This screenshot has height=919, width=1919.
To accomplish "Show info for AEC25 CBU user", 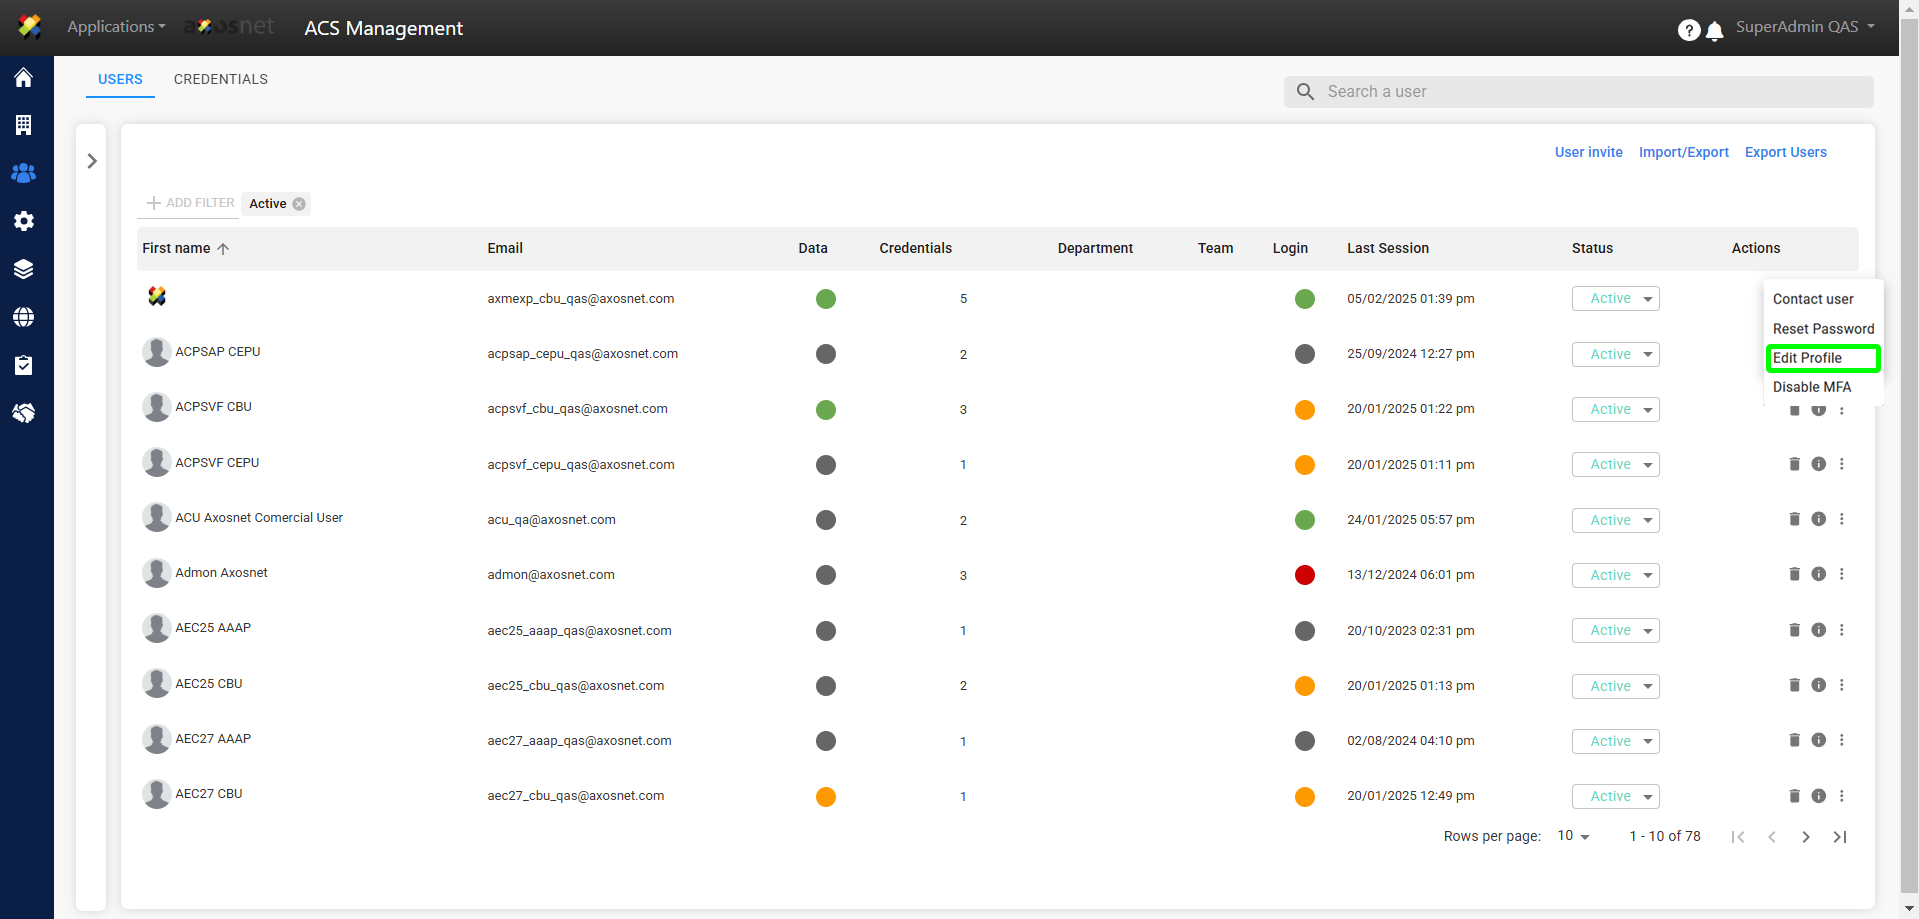I will click(1818, 685).
